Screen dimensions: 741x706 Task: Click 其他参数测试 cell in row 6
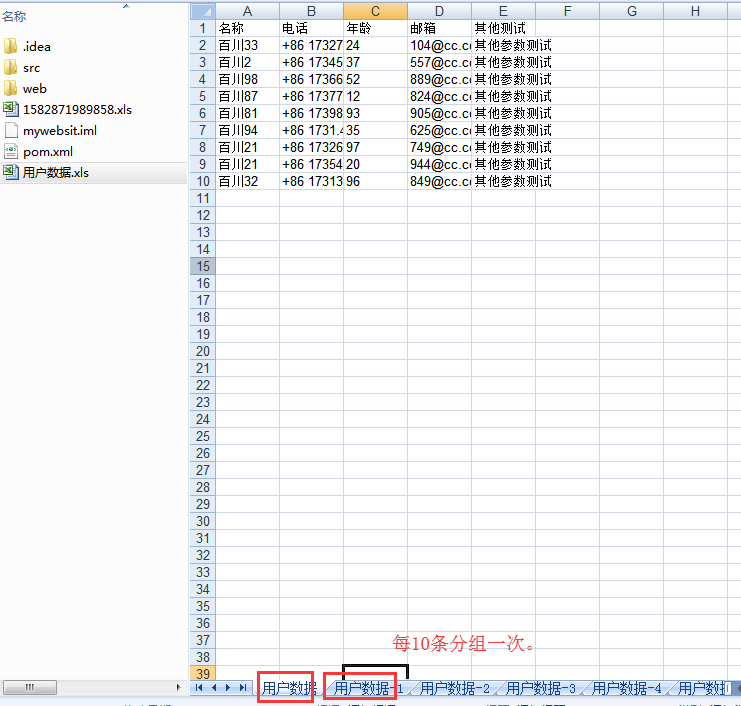tap(503, 113)
